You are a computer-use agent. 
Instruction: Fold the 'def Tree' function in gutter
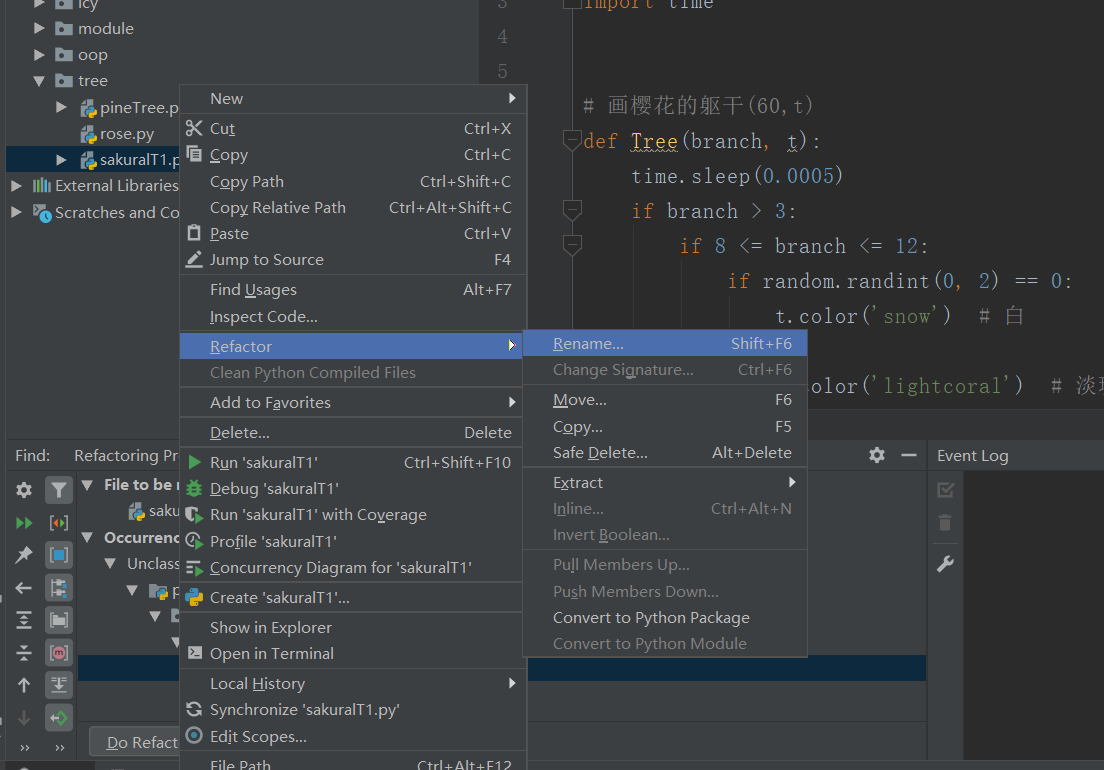572,141
